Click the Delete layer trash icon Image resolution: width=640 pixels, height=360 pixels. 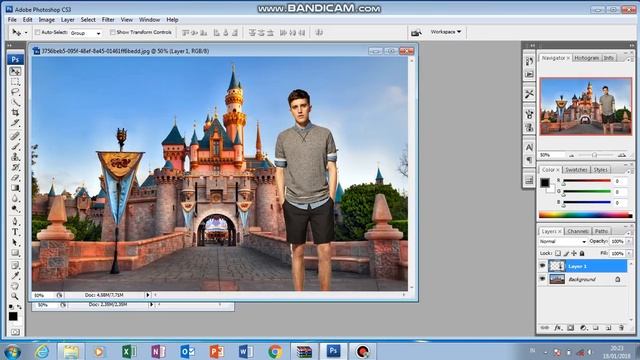[621, 328]
